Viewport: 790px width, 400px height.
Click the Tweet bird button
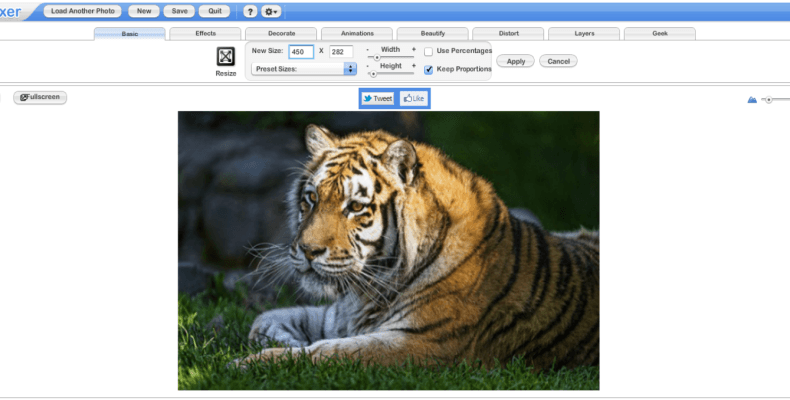click(x=377, y=98)
